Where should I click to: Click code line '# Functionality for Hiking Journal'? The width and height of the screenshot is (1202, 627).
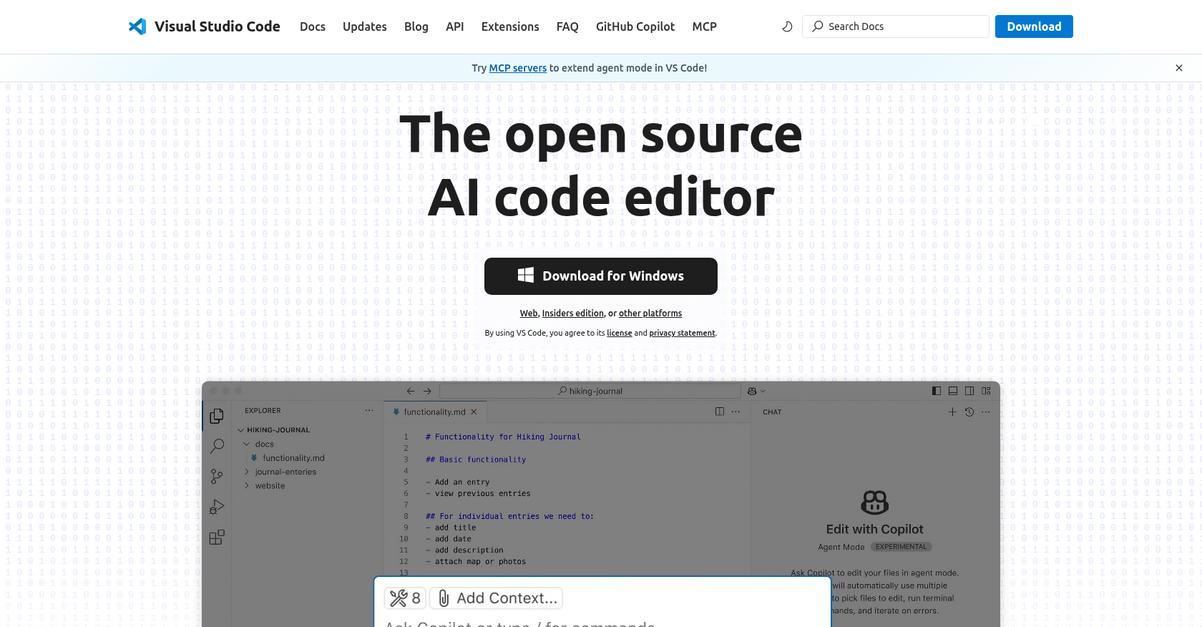(x=503, y=437)
